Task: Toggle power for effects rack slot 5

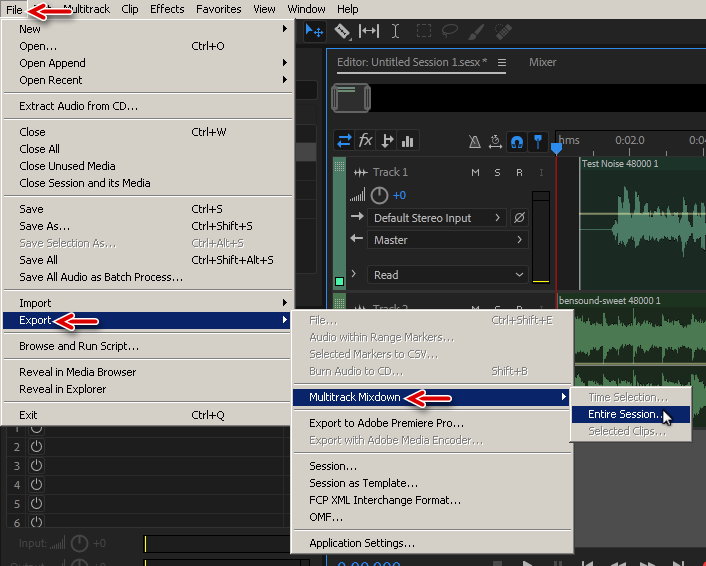Action: 36,503
